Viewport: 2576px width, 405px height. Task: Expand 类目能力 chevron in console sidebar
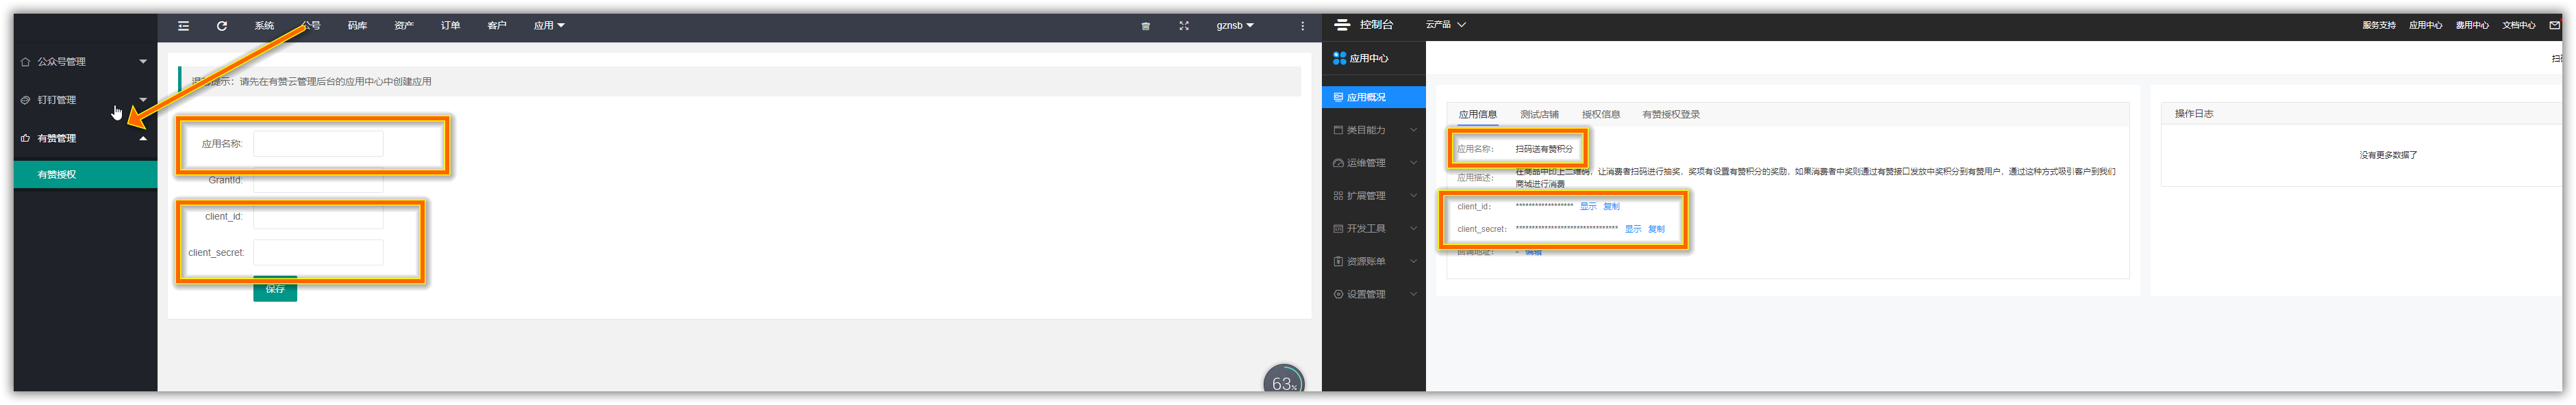coord(1413,130)
